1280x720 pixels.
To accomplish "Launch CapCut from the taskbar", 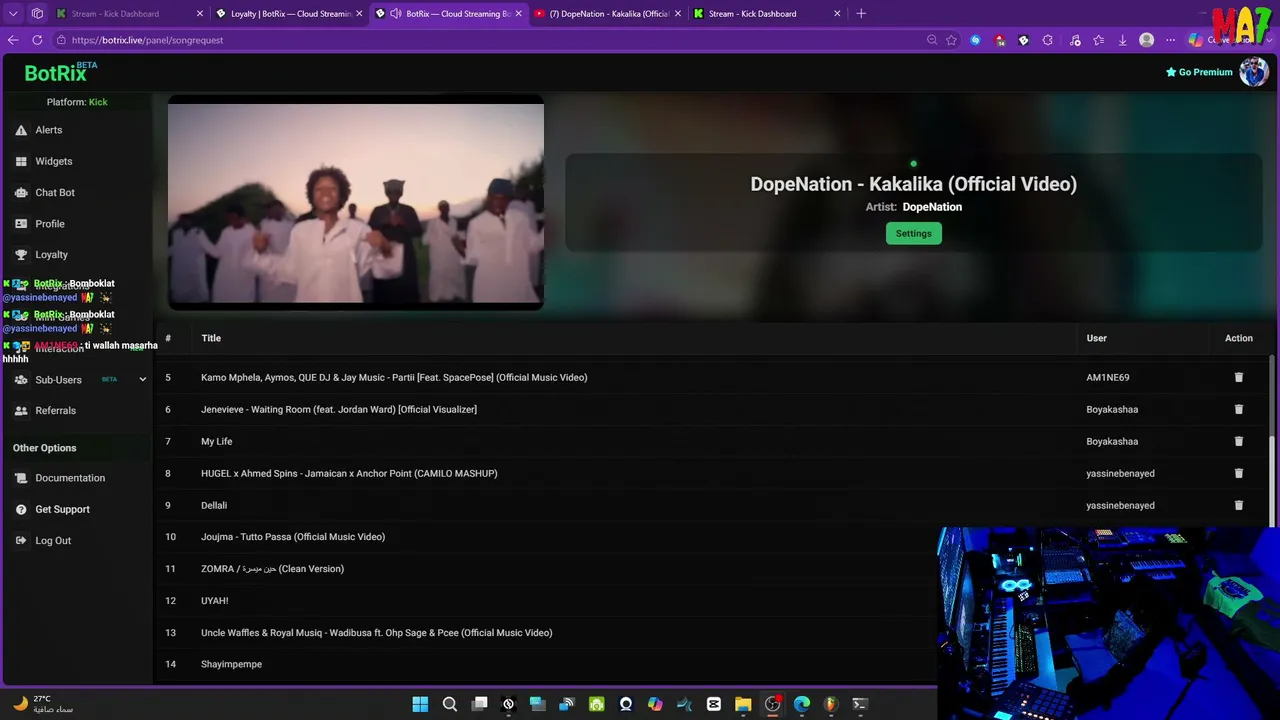I will tap(714, 704).
